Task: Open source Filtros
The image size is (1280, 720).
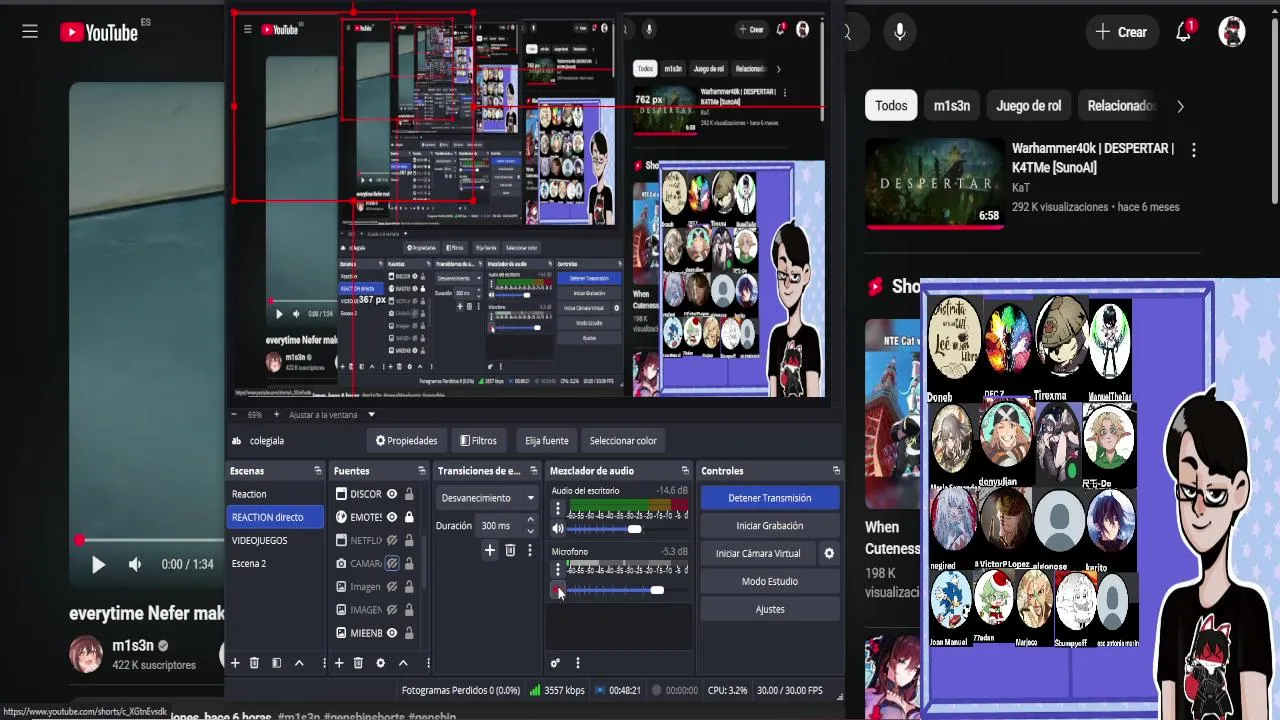Action: click(478, 441)
